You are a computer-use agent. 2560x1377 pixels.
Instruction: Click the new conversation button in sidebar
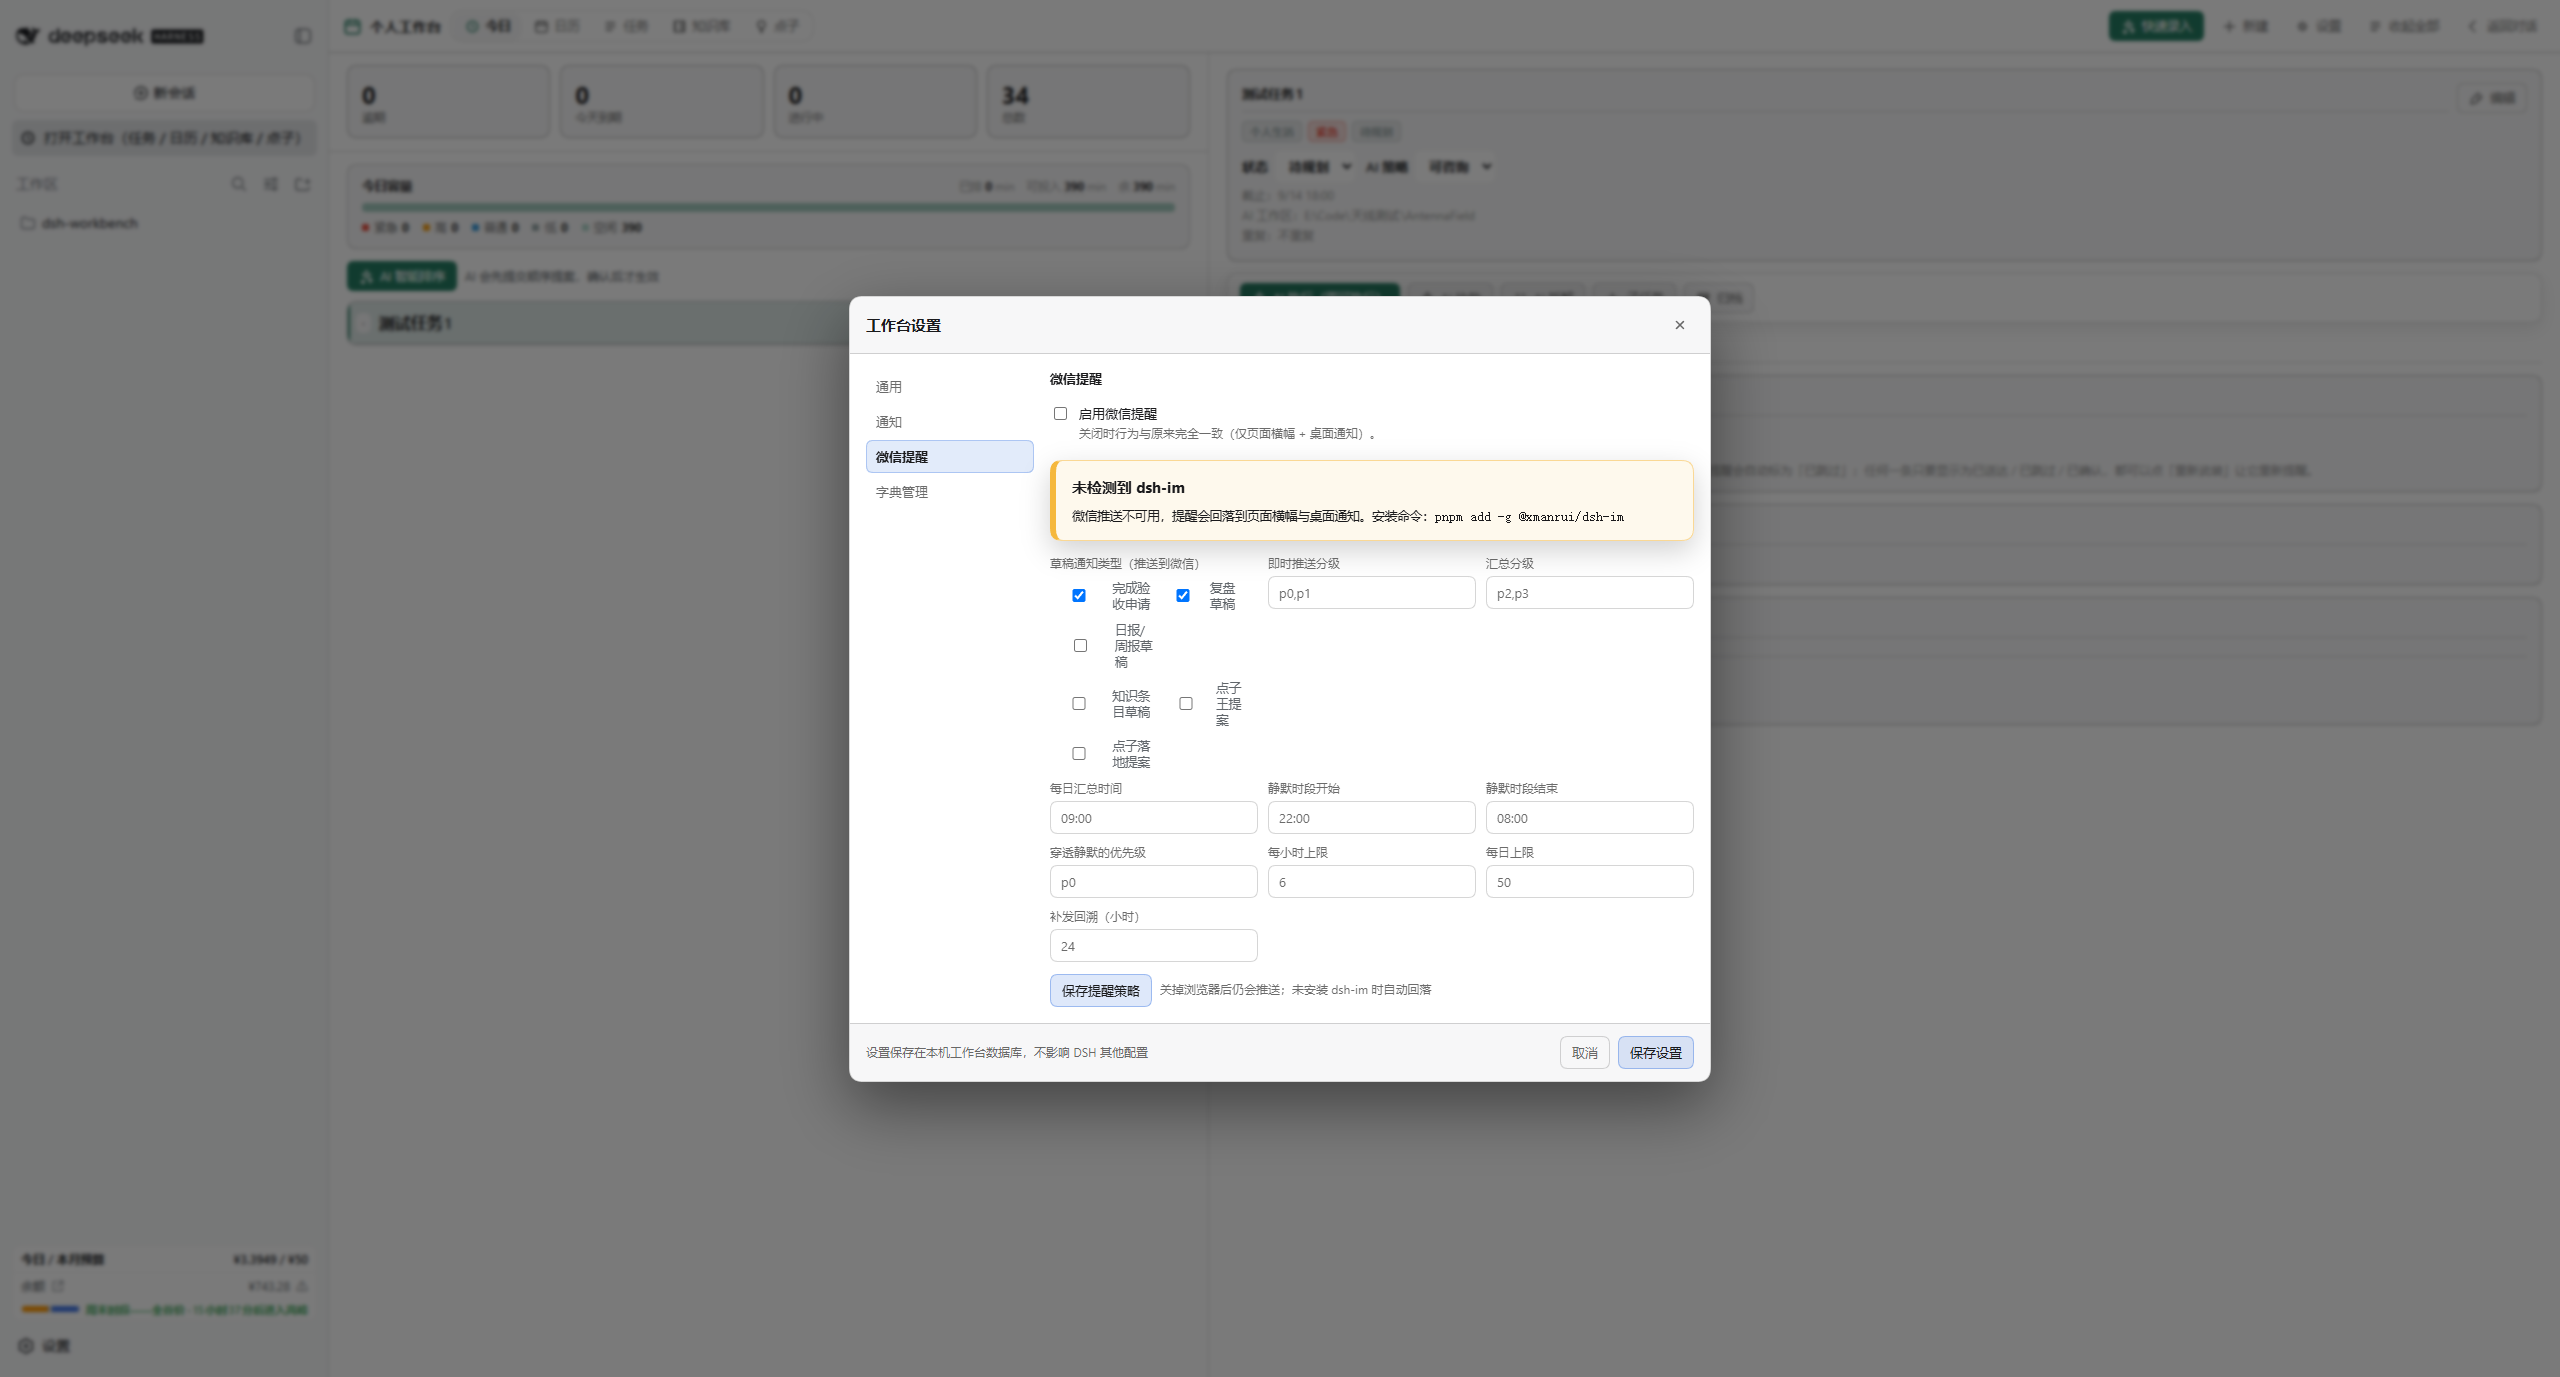tap(164, 92)
